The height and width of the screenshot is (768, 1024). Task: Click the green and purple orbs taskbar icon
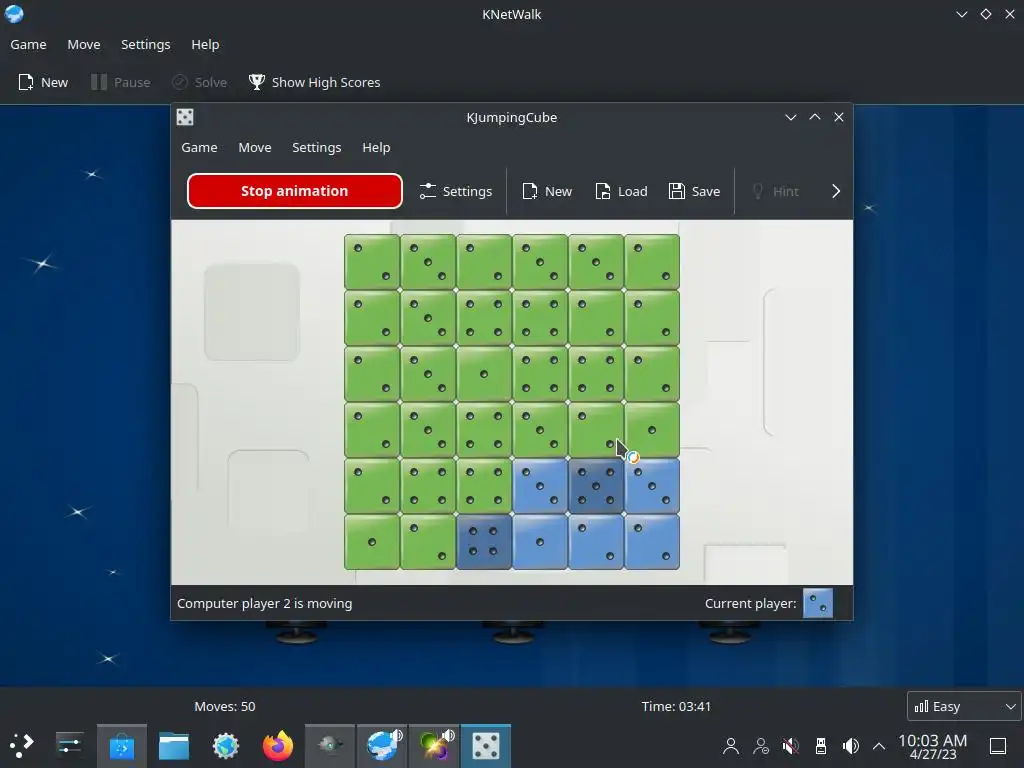tap(434, 745)
